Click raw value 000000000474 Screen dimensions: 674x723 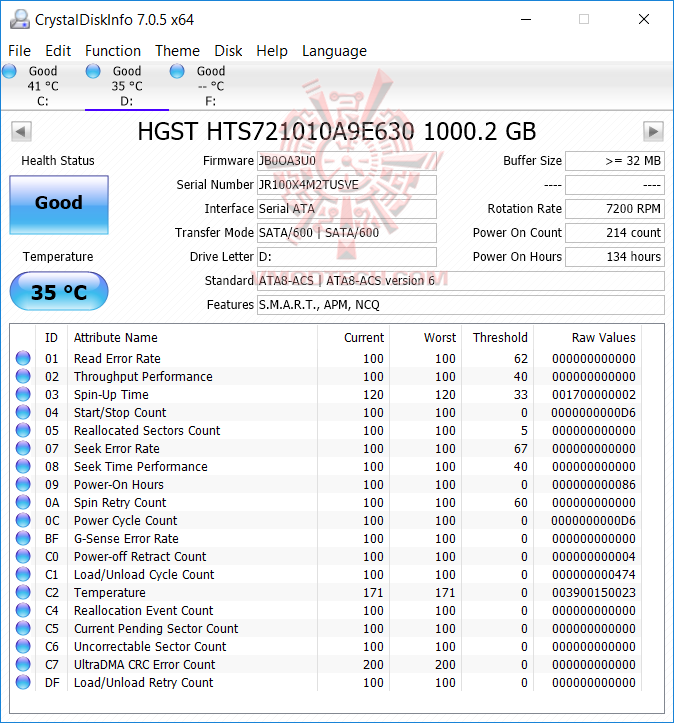594,575
